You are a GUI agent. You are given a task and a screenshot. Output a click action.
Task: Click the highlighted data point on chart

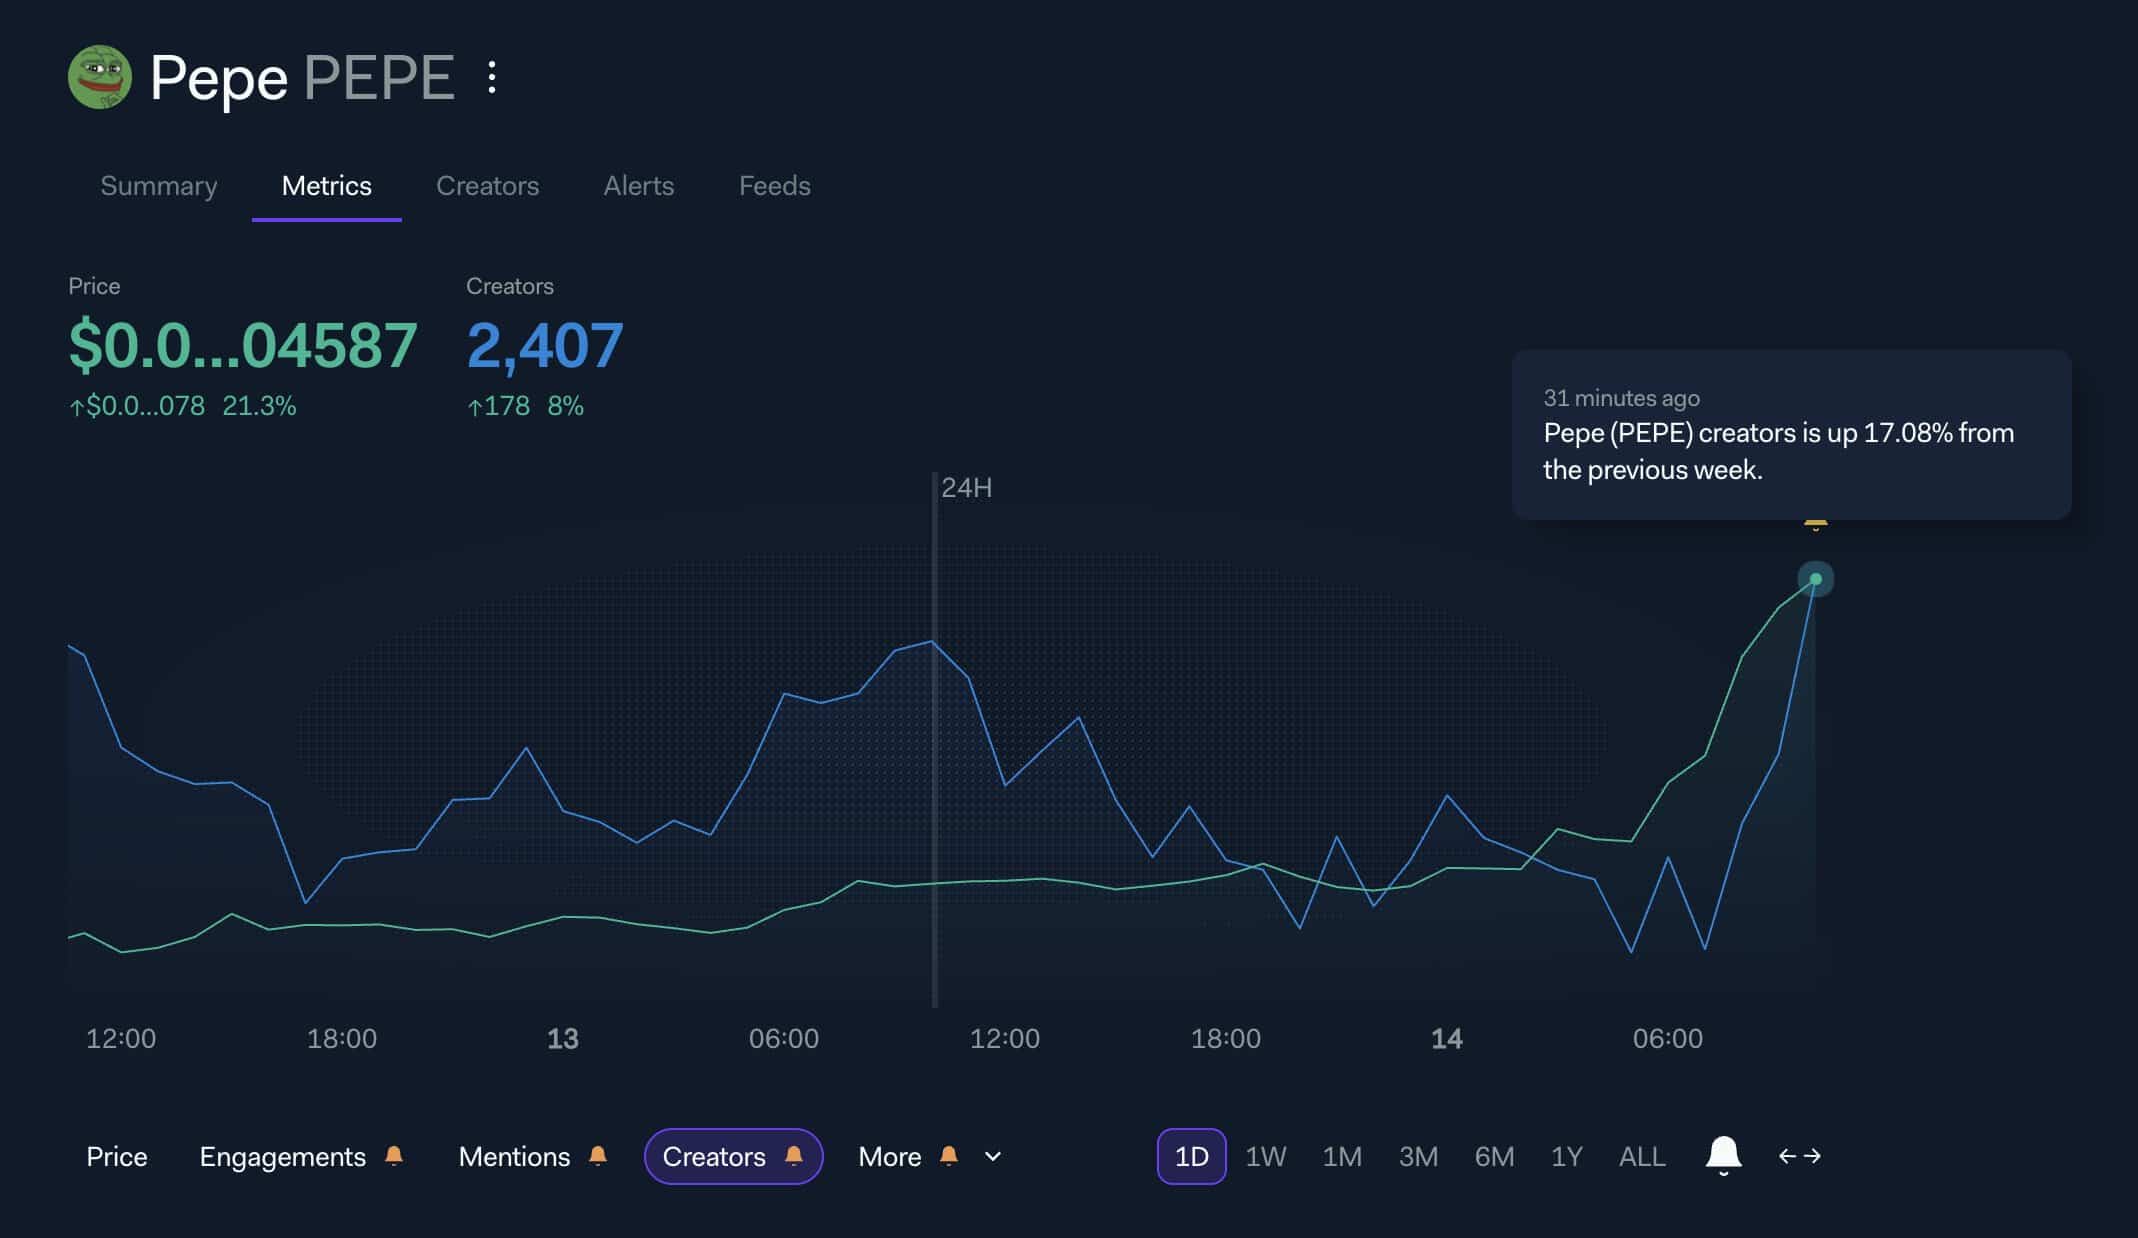coord(1815,579)
